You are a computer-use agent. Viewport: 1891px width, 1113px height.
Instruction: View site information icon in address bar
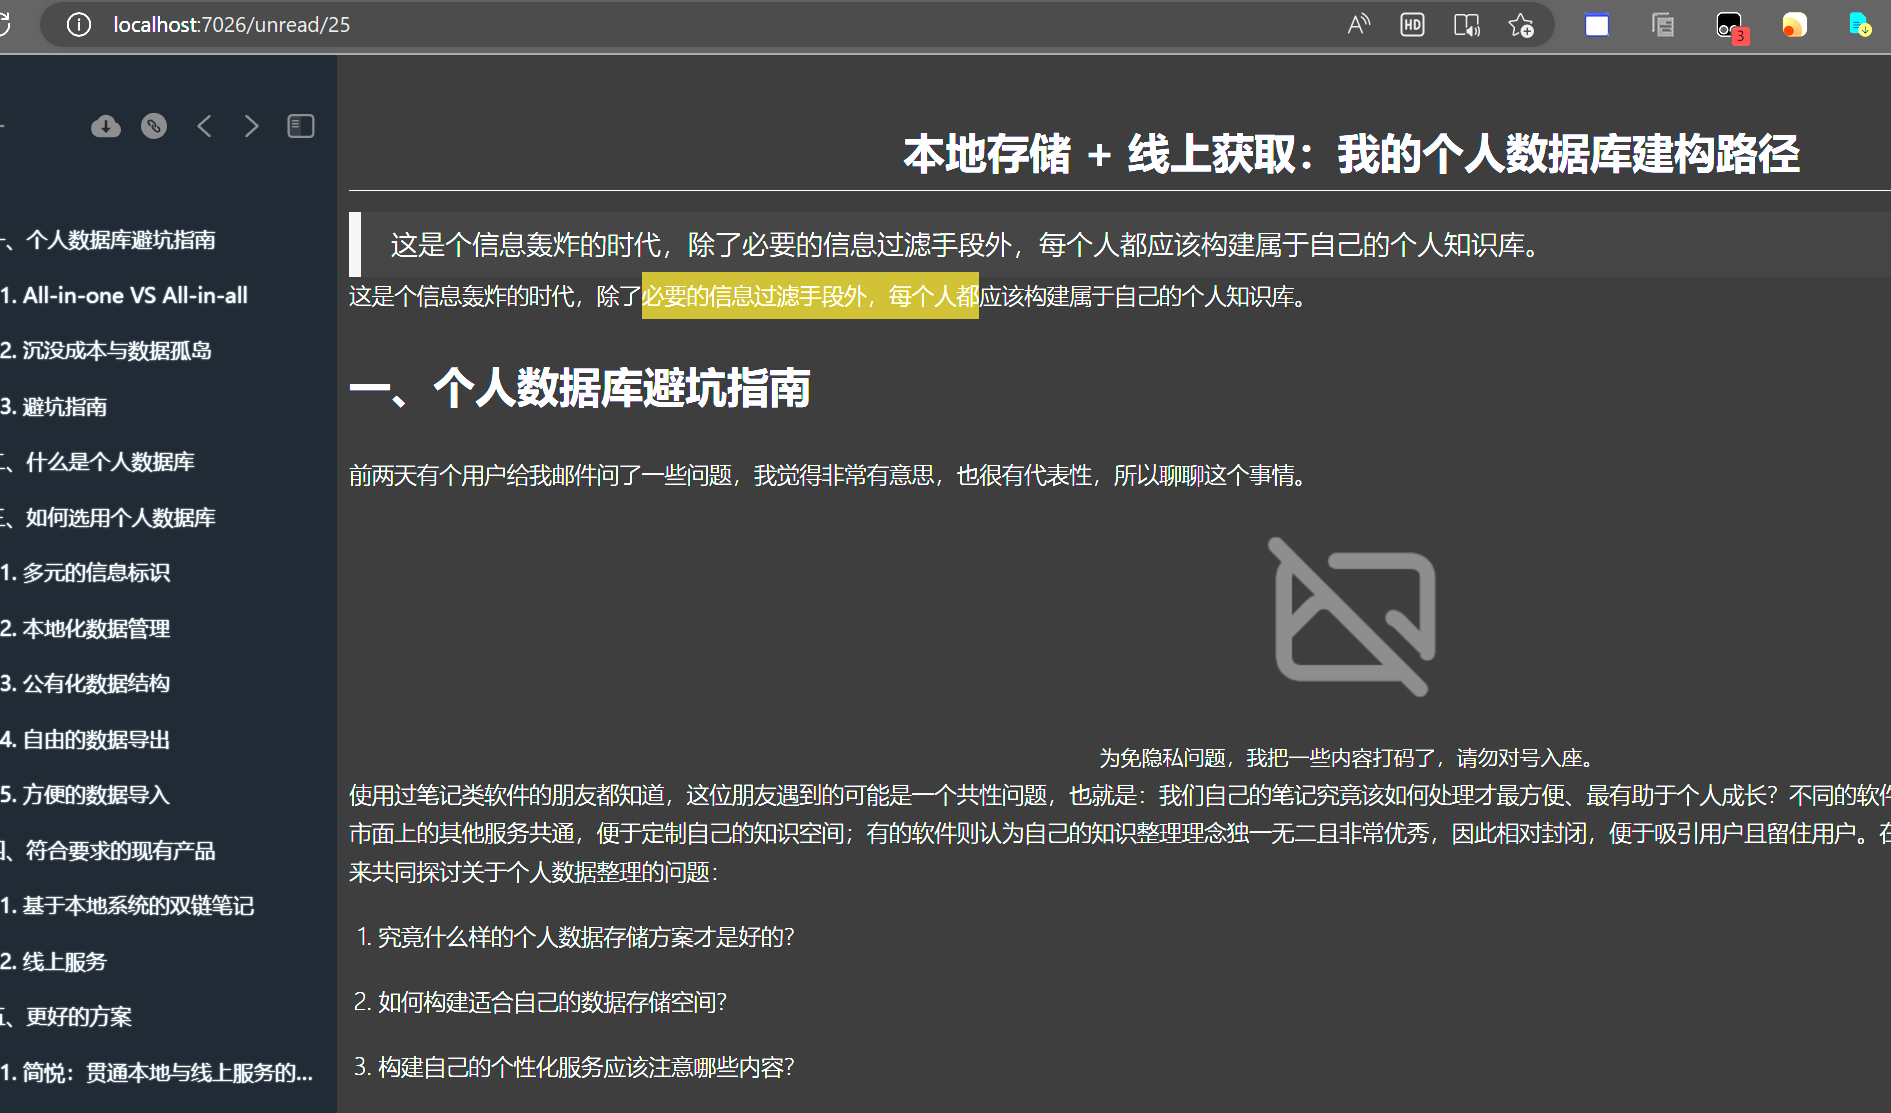79,25
